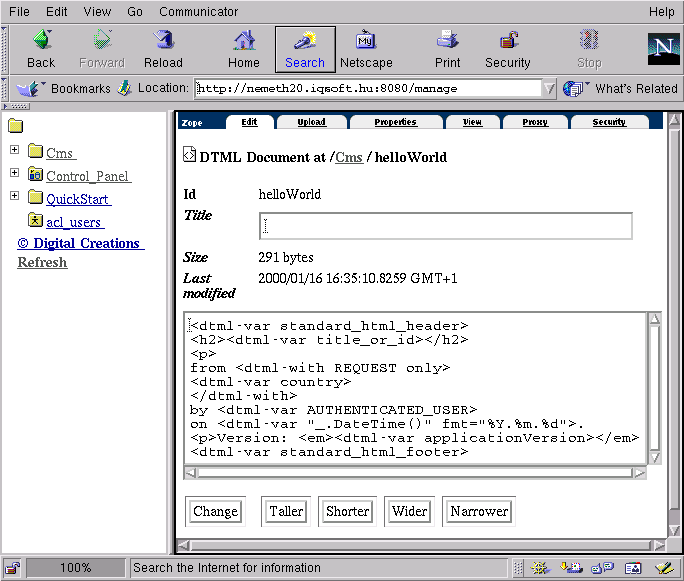The height and width of the screenshot is (581, 684).
Task: Click the acl_users user folder icon
Action: point(35,220)
